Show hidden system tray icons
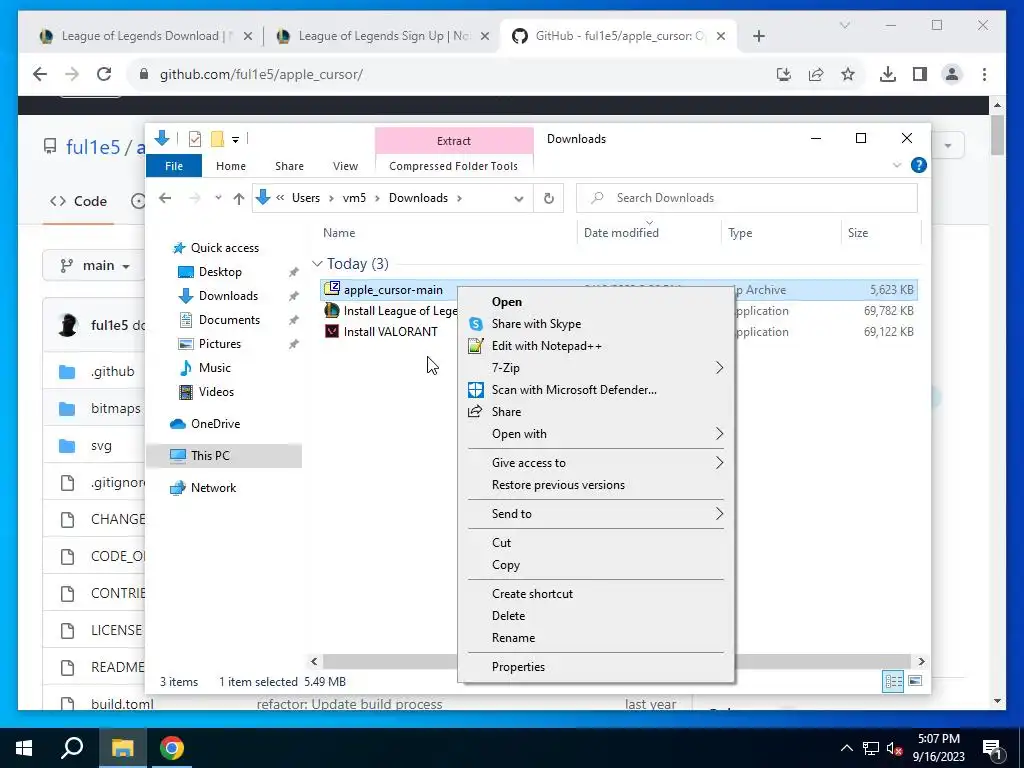This screenshot has height=768, width=1024. pyautogui.click(x=846, y=748)
